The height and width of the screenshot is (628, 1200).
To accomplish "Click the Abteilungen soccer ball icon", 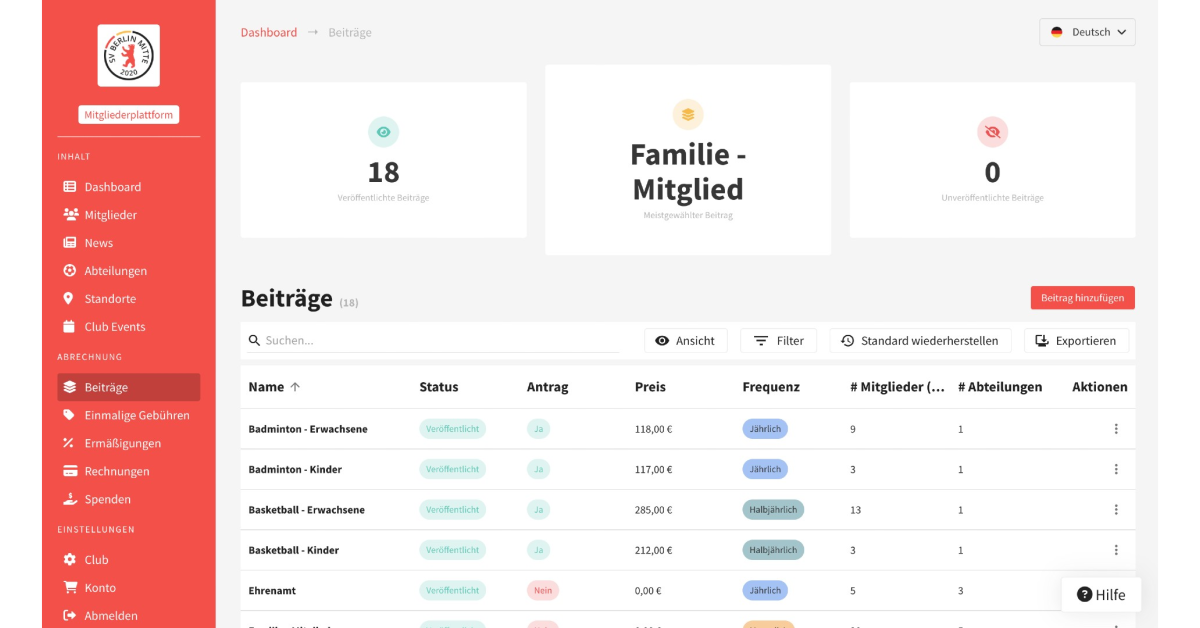I will click(69, 271).
